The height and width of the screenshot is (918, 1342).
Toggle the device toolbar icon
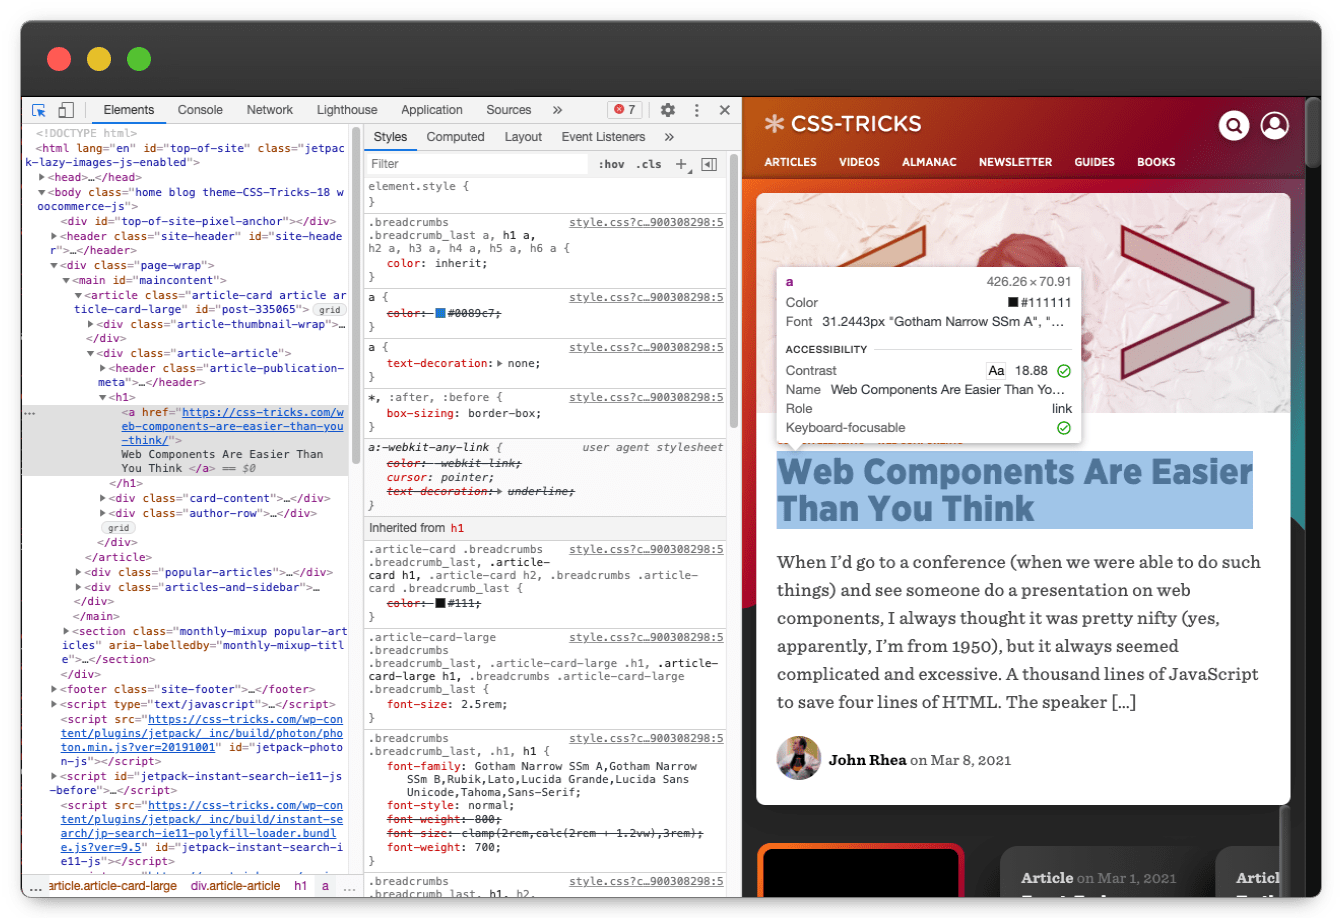click(x=66, y=110)
